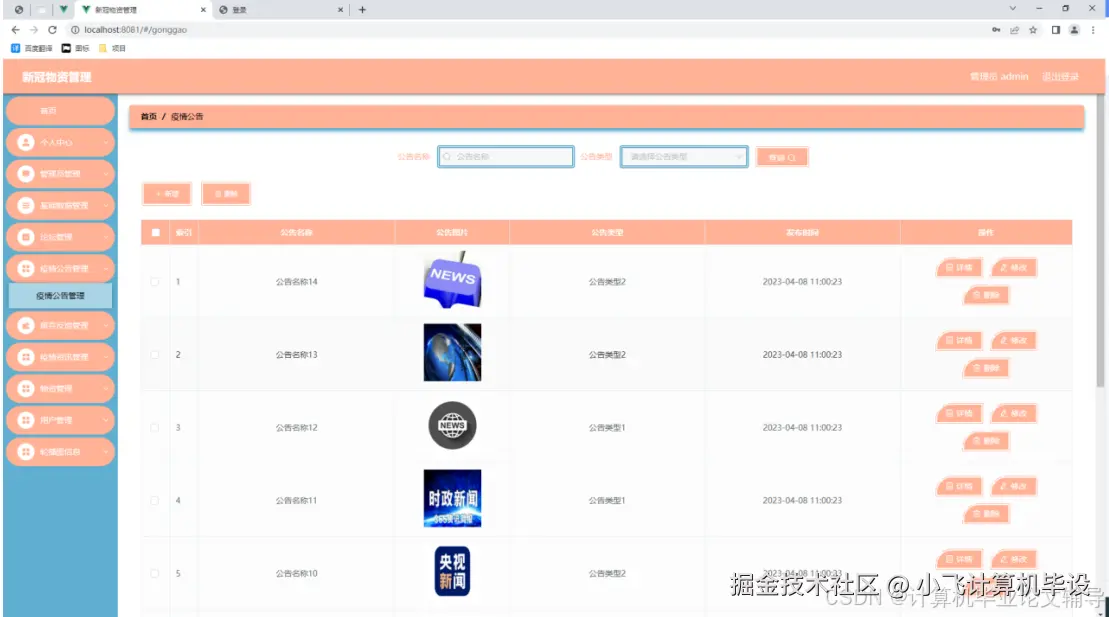Click the 新增 add button
This screenshot has width=1109, height=617.
point(167,194)
